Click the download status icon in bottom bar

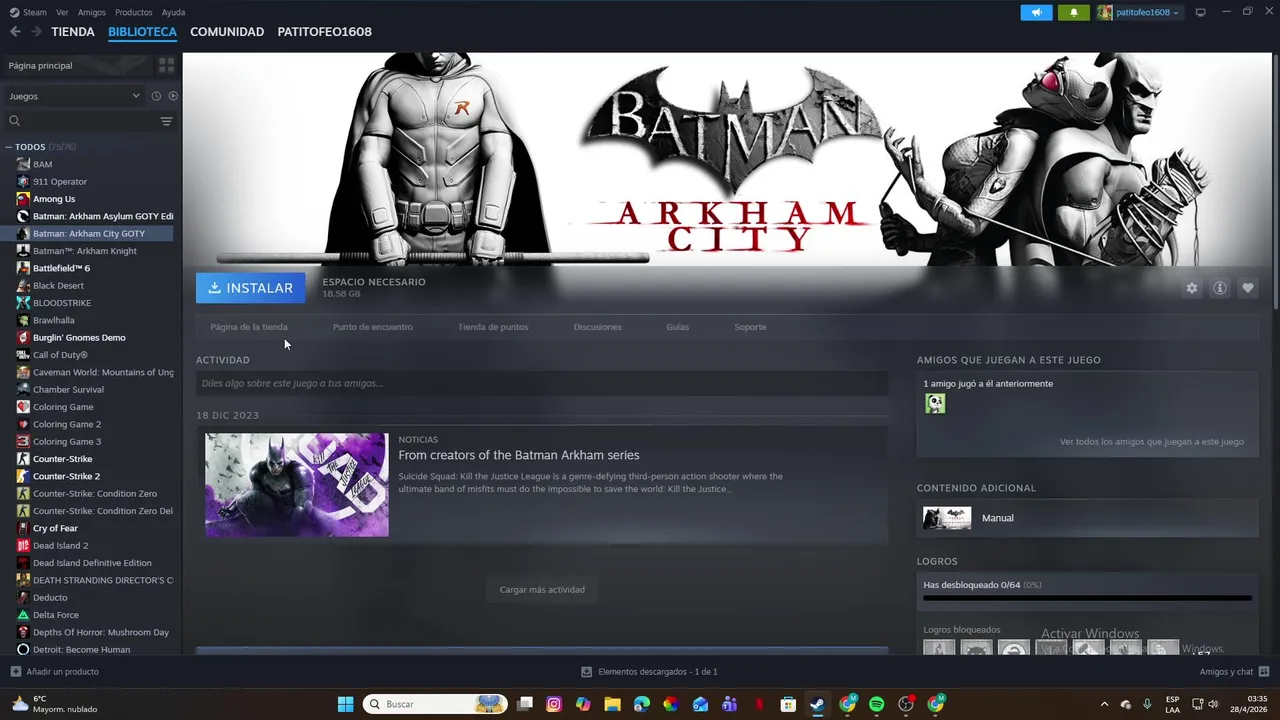coord(587,672)
